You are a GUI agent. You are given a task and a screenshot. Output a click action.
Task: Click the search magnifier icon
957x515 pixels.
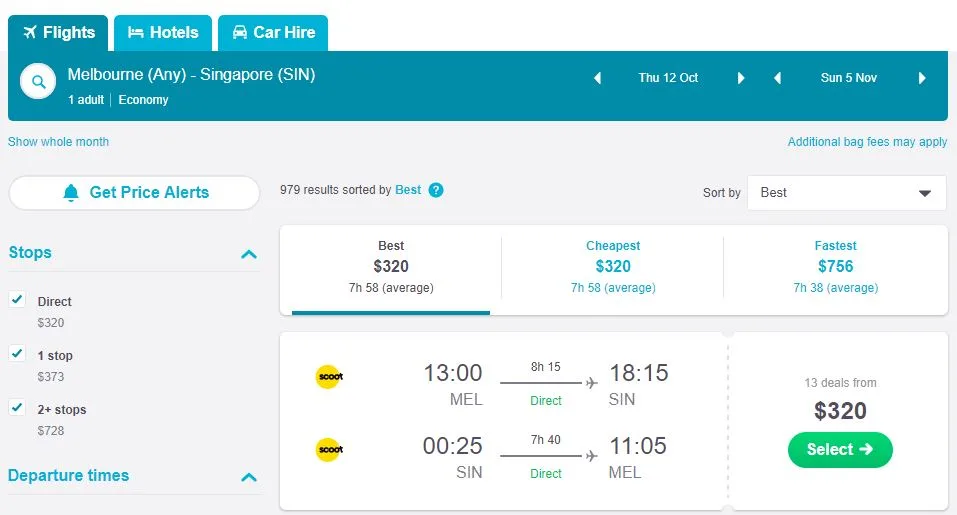tap(38, 82)
